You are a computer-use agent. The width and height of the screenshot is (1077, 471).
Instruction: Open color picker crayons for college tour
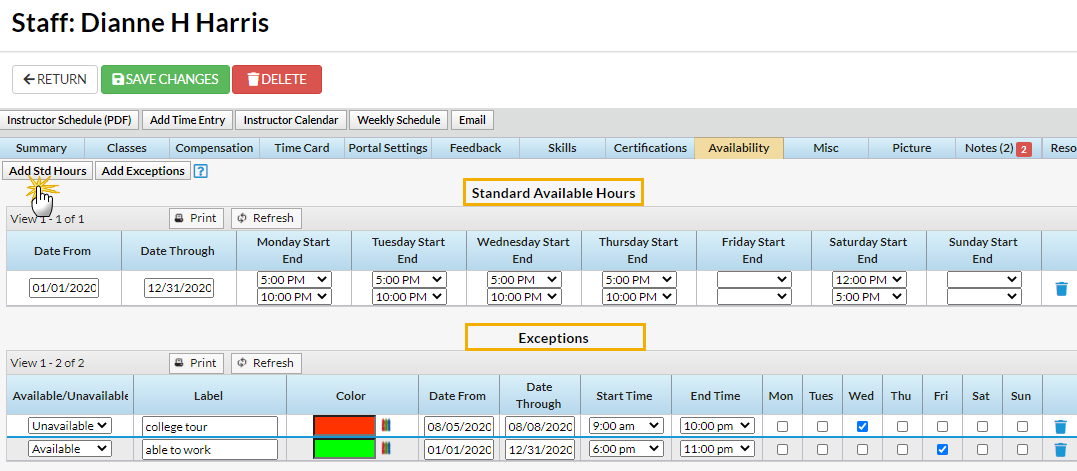click(385, 426)
